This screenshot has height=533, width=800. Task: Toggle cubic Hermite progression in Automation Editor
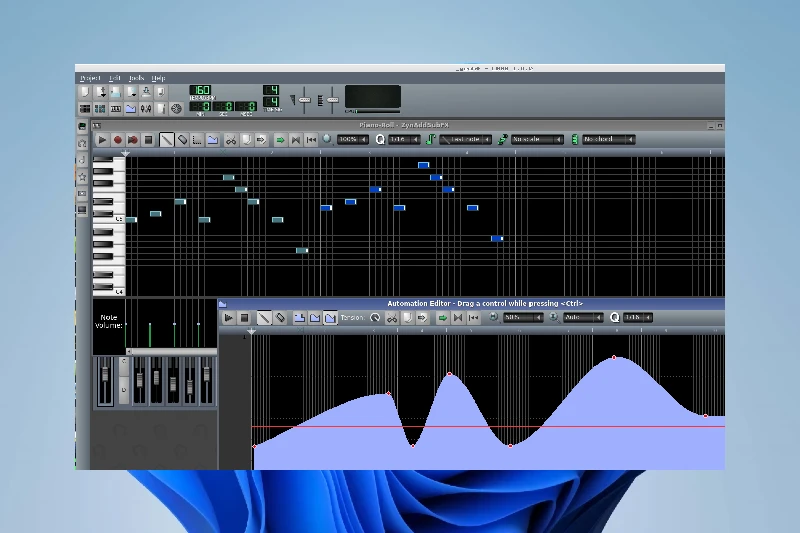[x=330, y=318]
